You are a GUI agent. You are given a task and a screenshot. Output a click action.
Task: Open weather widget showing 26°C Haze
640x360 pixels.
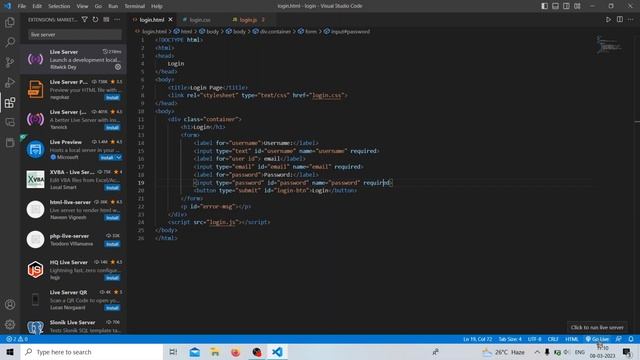(x=504, y=352)
